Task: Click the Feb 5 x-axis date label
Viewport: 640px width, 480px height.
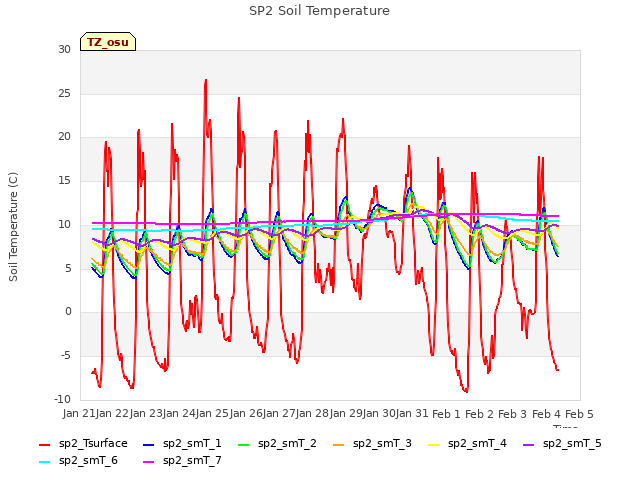Action: (x=579, y=413)
